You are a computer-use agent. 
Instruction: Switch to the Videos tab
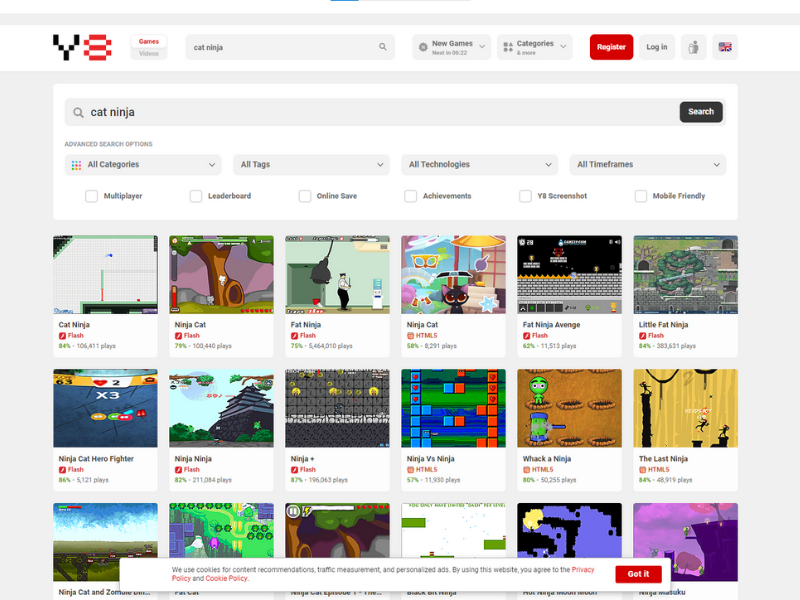148,54
